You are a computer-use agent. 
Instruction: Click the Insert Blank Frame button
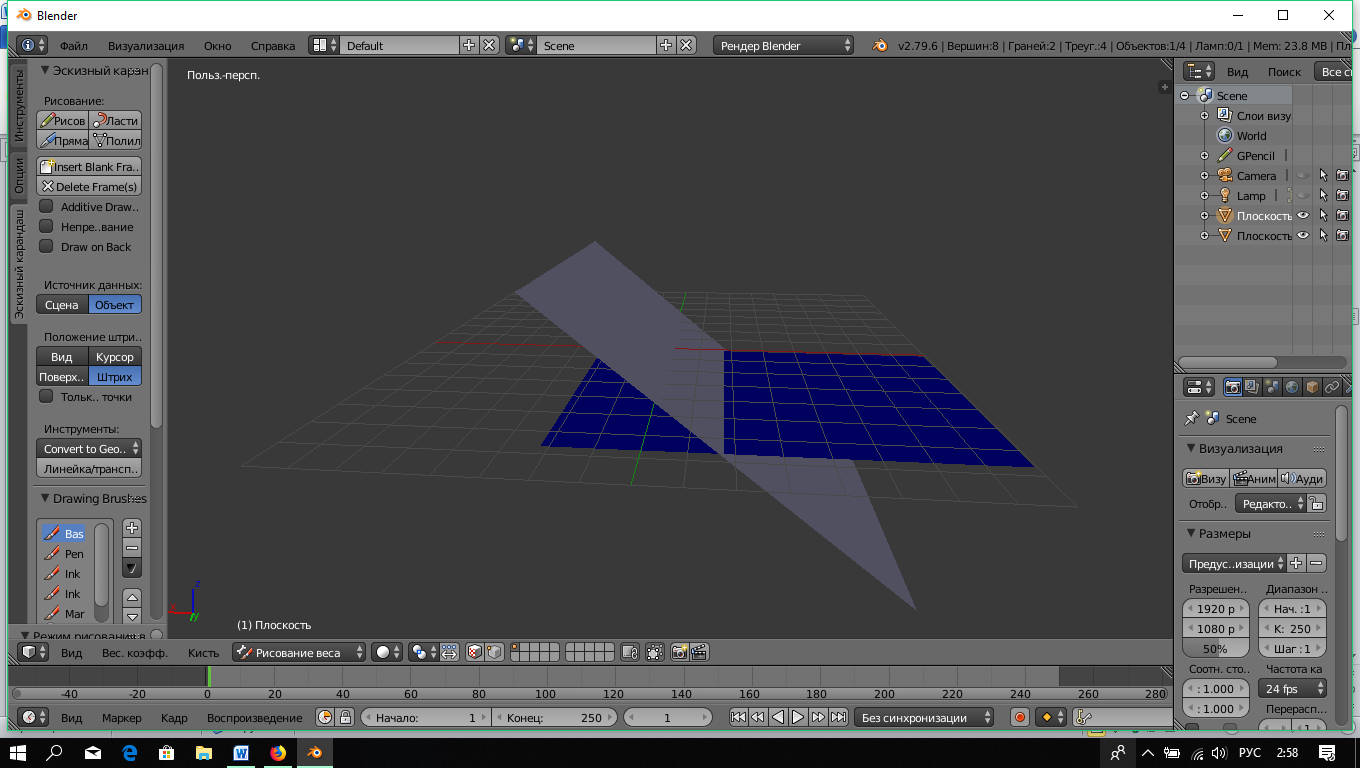tap(89, 167)
